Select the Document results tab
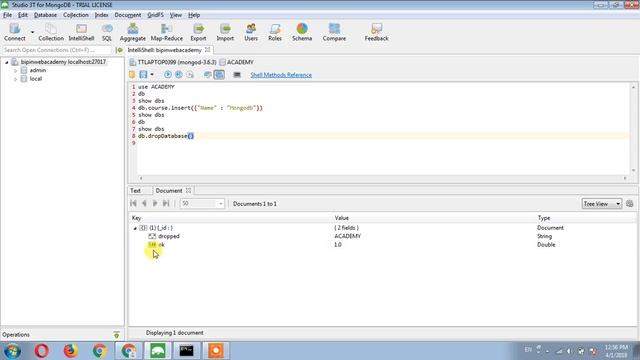Viewport: 640px width, 360px height. (169, 191)
